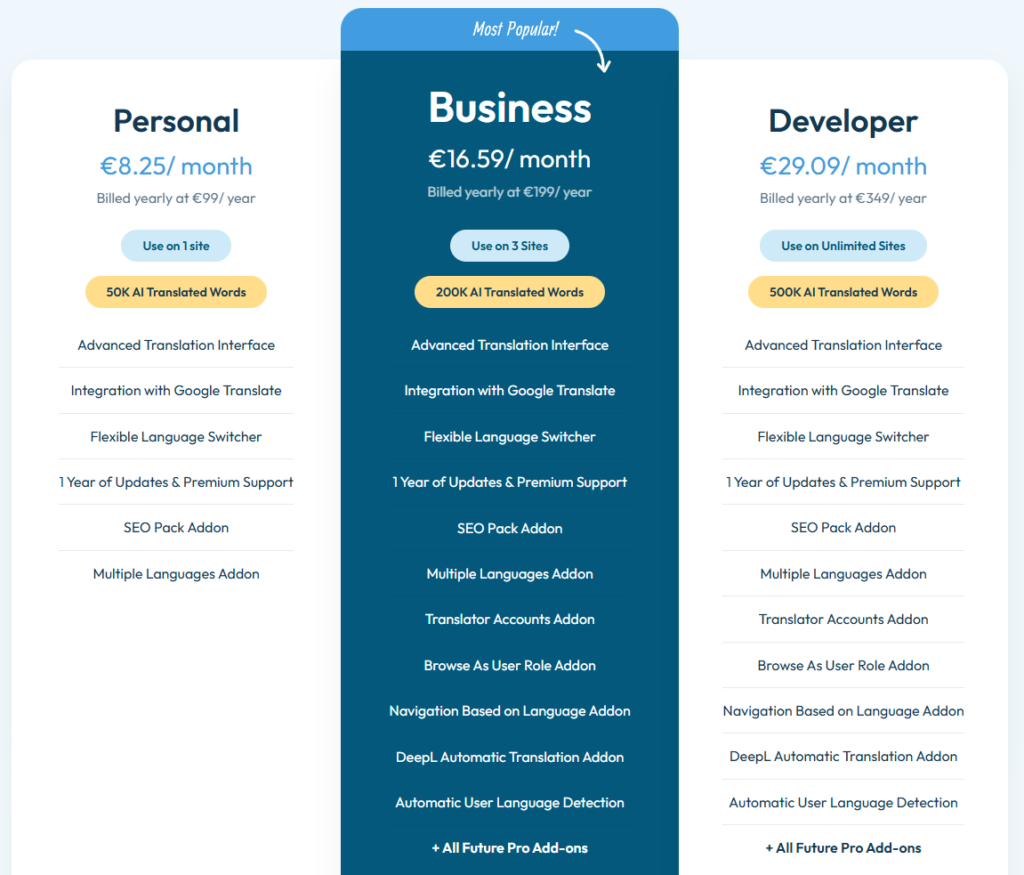
Task: Click the 'Use on 3 Sites' badge
Action: coord(510,246)
